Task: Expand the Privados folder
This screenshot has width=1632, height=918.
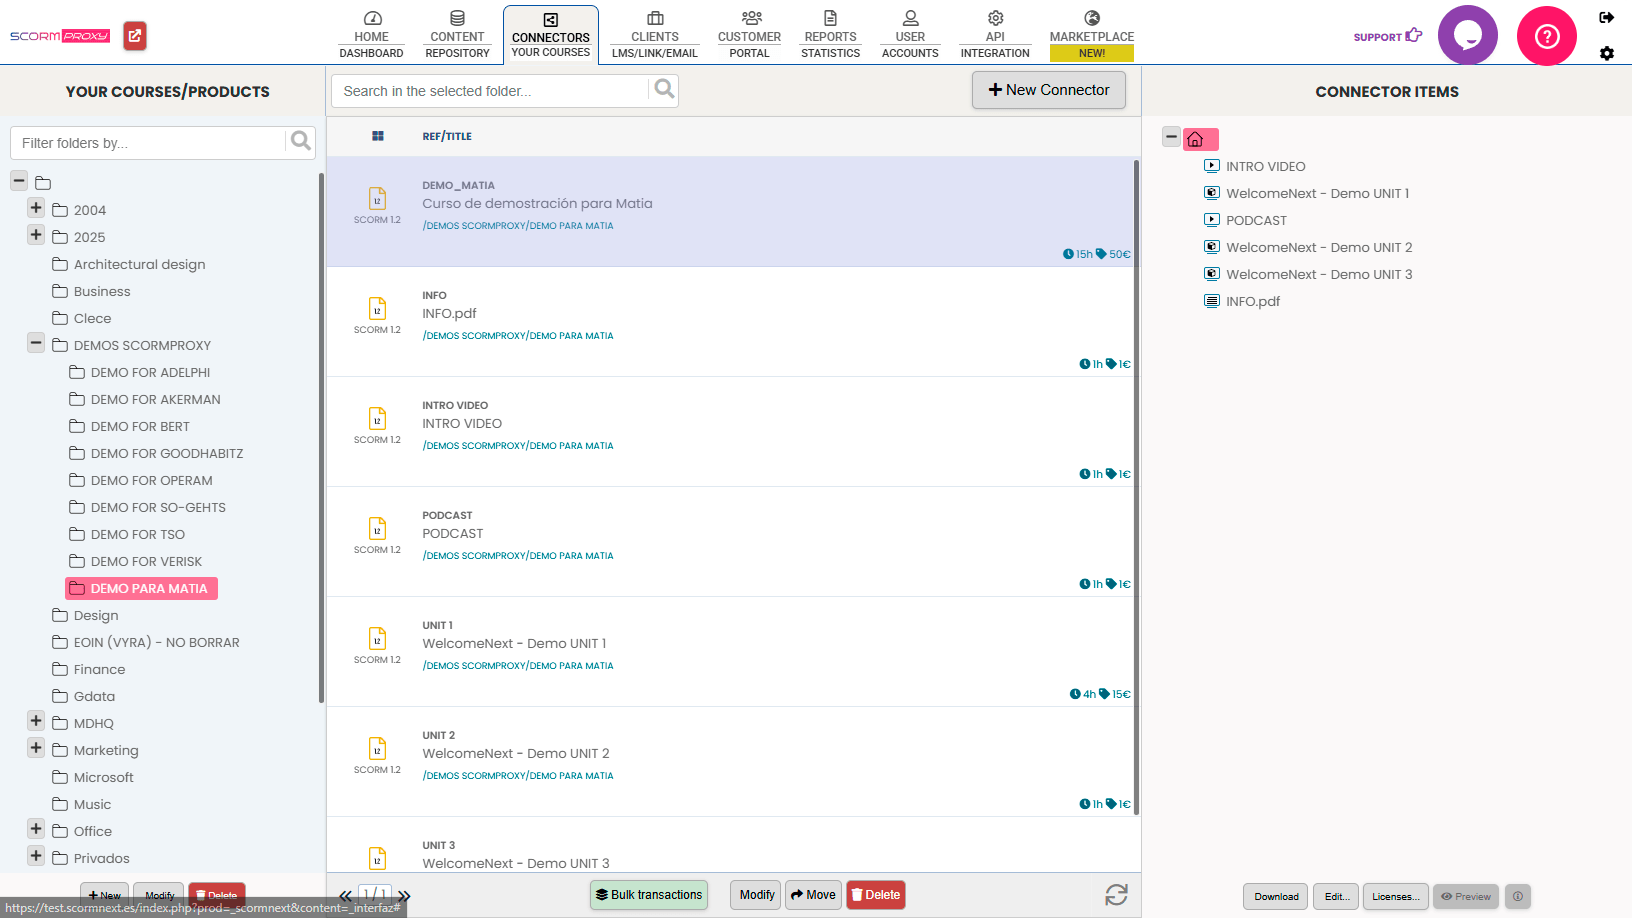Action: [36, 856]
